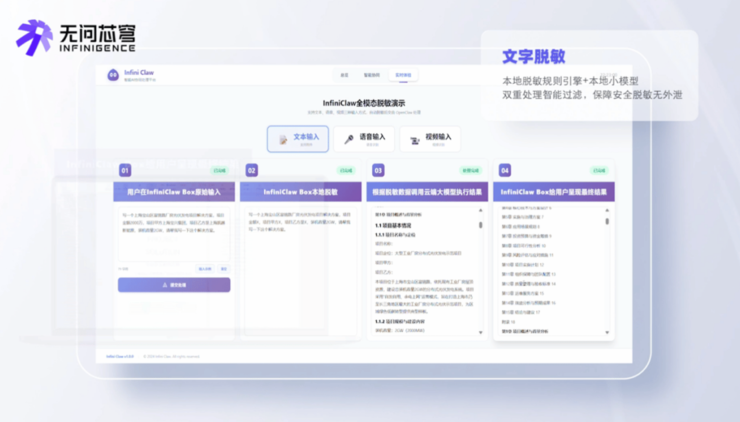Select the 语音输入 microphone mode

(x=365, y=139)
